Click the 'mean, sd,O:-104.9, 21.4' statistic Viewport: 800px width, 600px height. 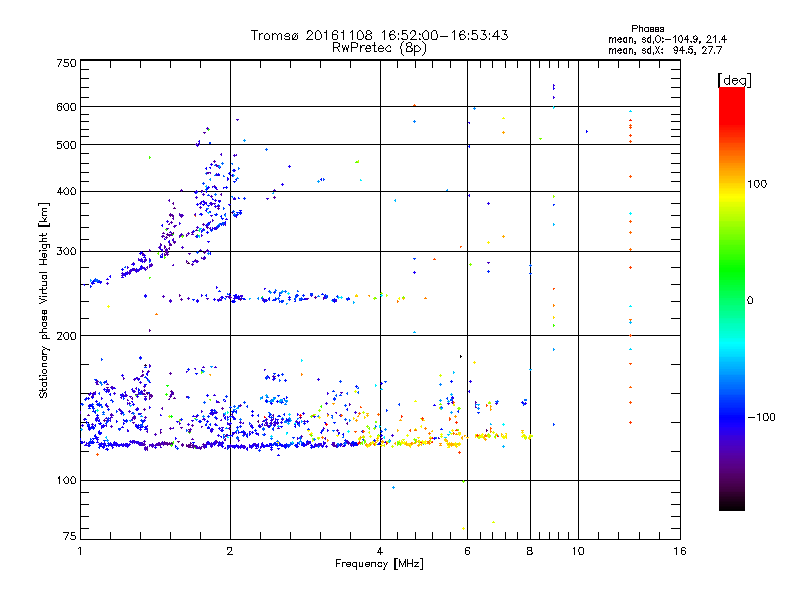tap(667, 39)
